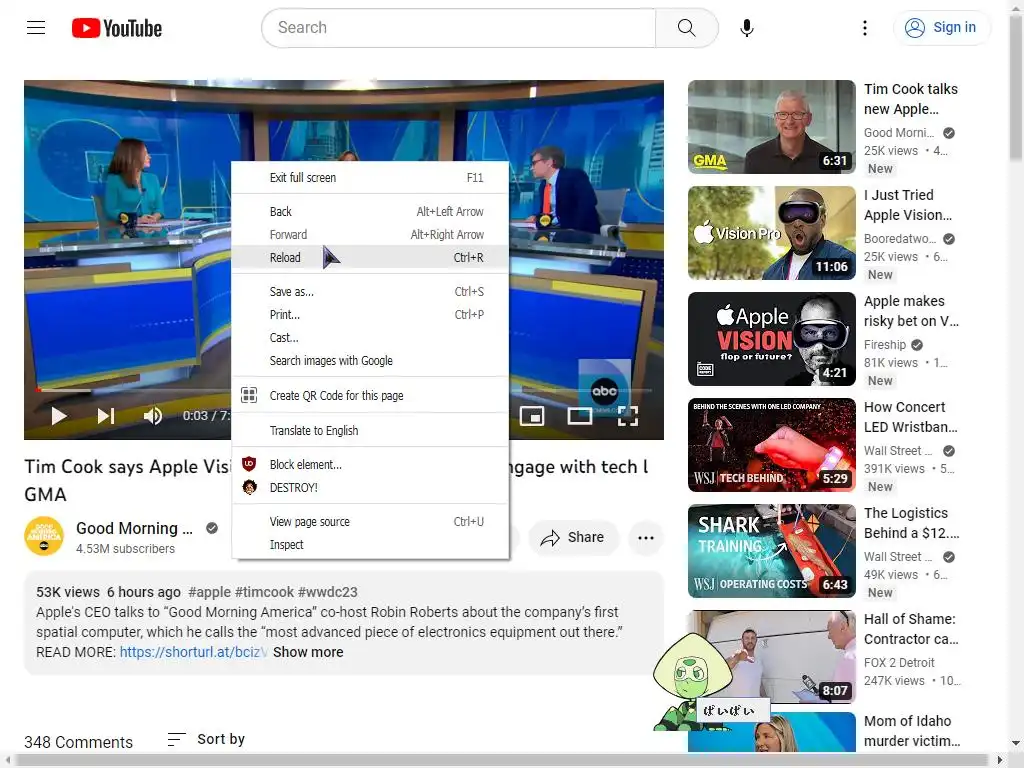Open FOX 2 Detroit channel name
The width and height of the screenshot is (1024, 768).
[x=899, y=662]
